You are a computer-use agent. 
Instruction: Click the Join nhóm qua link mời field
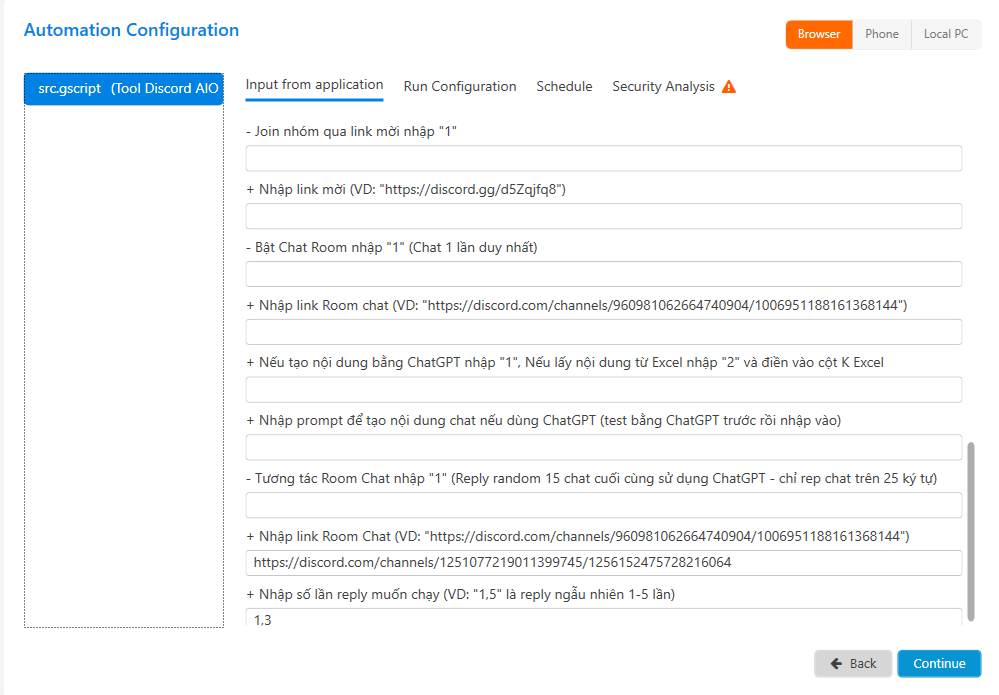click(x=603, y=158)
